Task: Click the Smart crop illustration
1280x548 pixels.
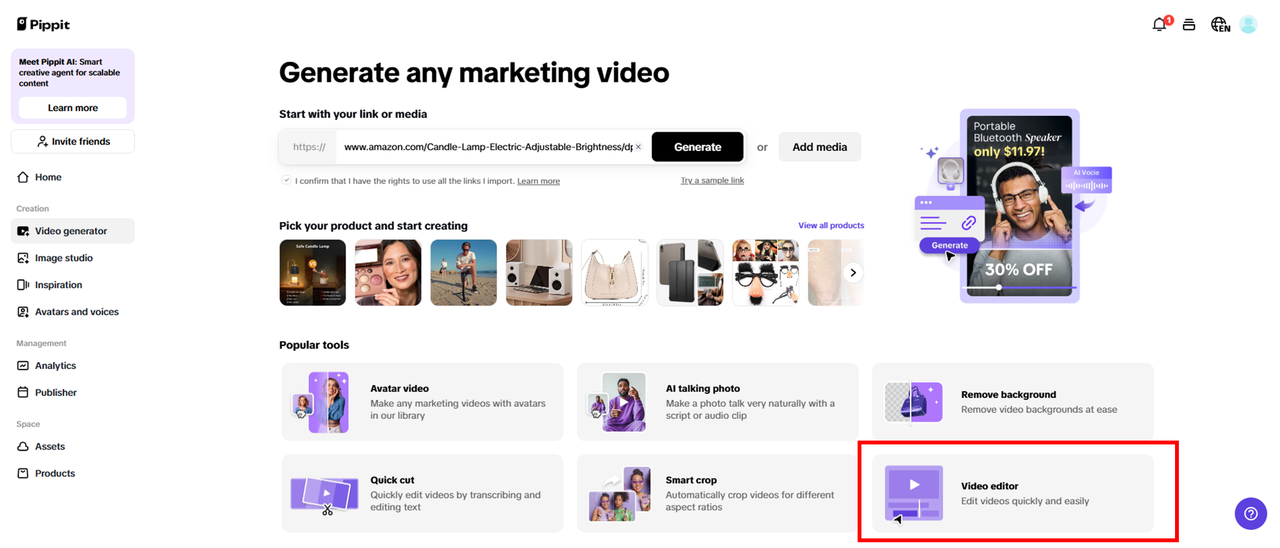Action: (x=620, y=494)
